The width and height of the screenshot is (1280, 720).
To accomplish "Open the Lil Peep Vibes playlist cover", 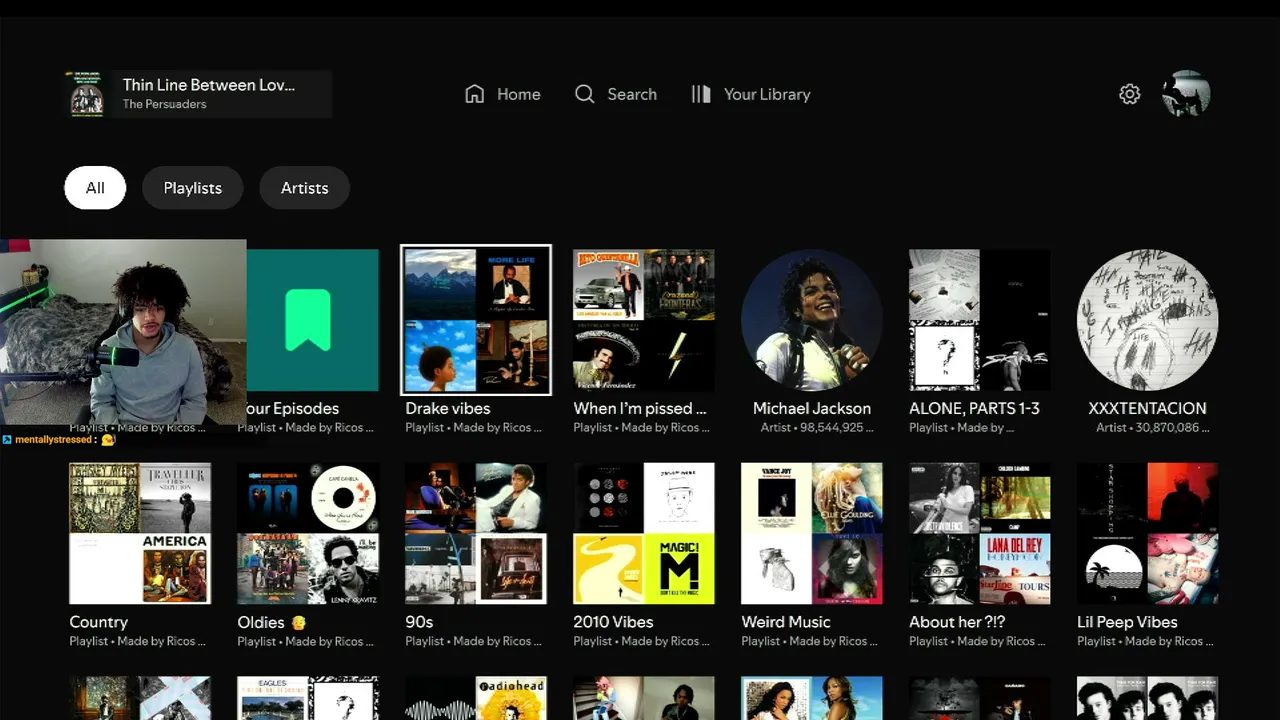I will [1148, 534].
